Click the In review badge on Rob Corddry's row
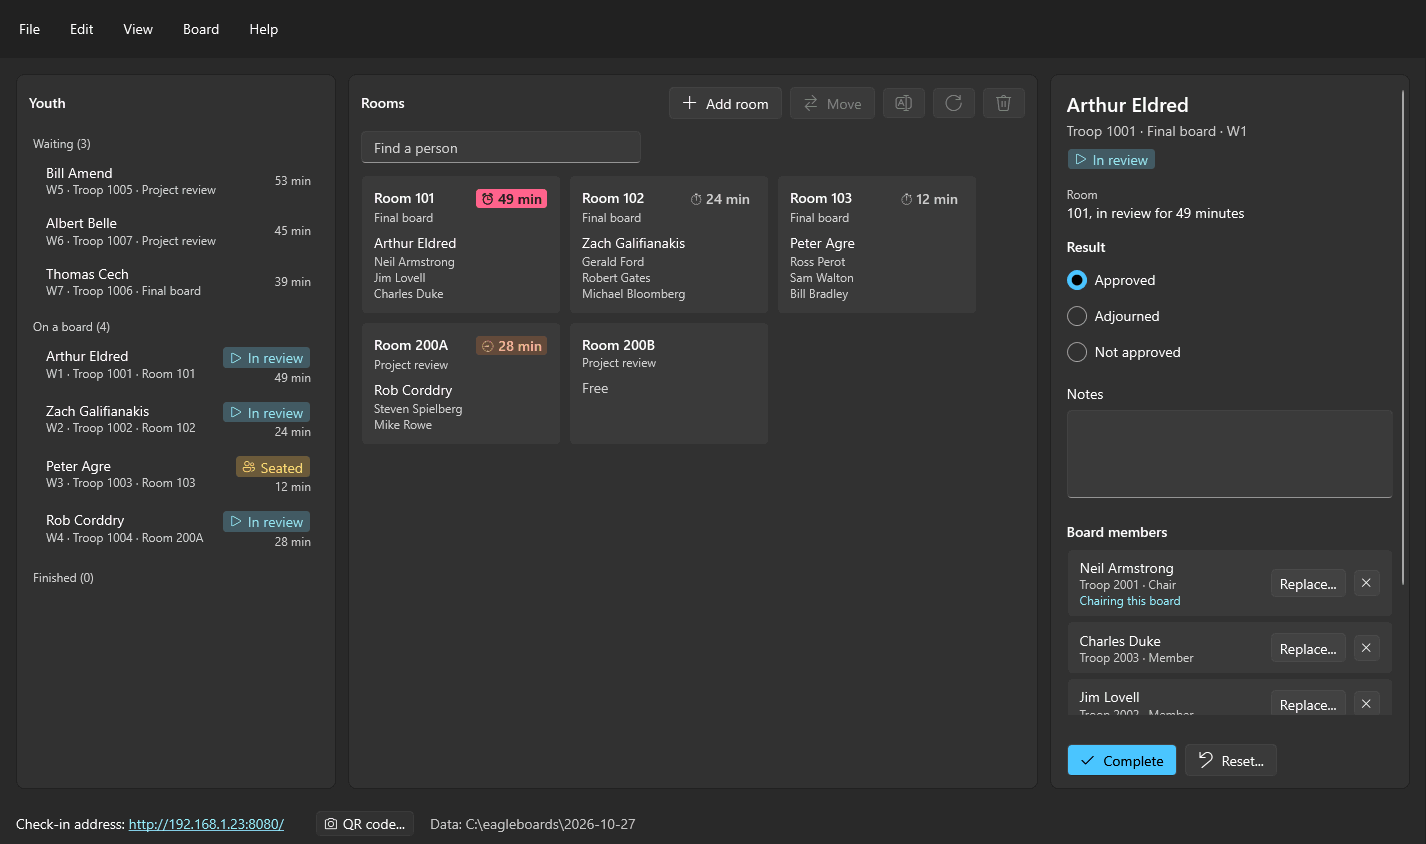1426x844 pixels. coord(266,521)
